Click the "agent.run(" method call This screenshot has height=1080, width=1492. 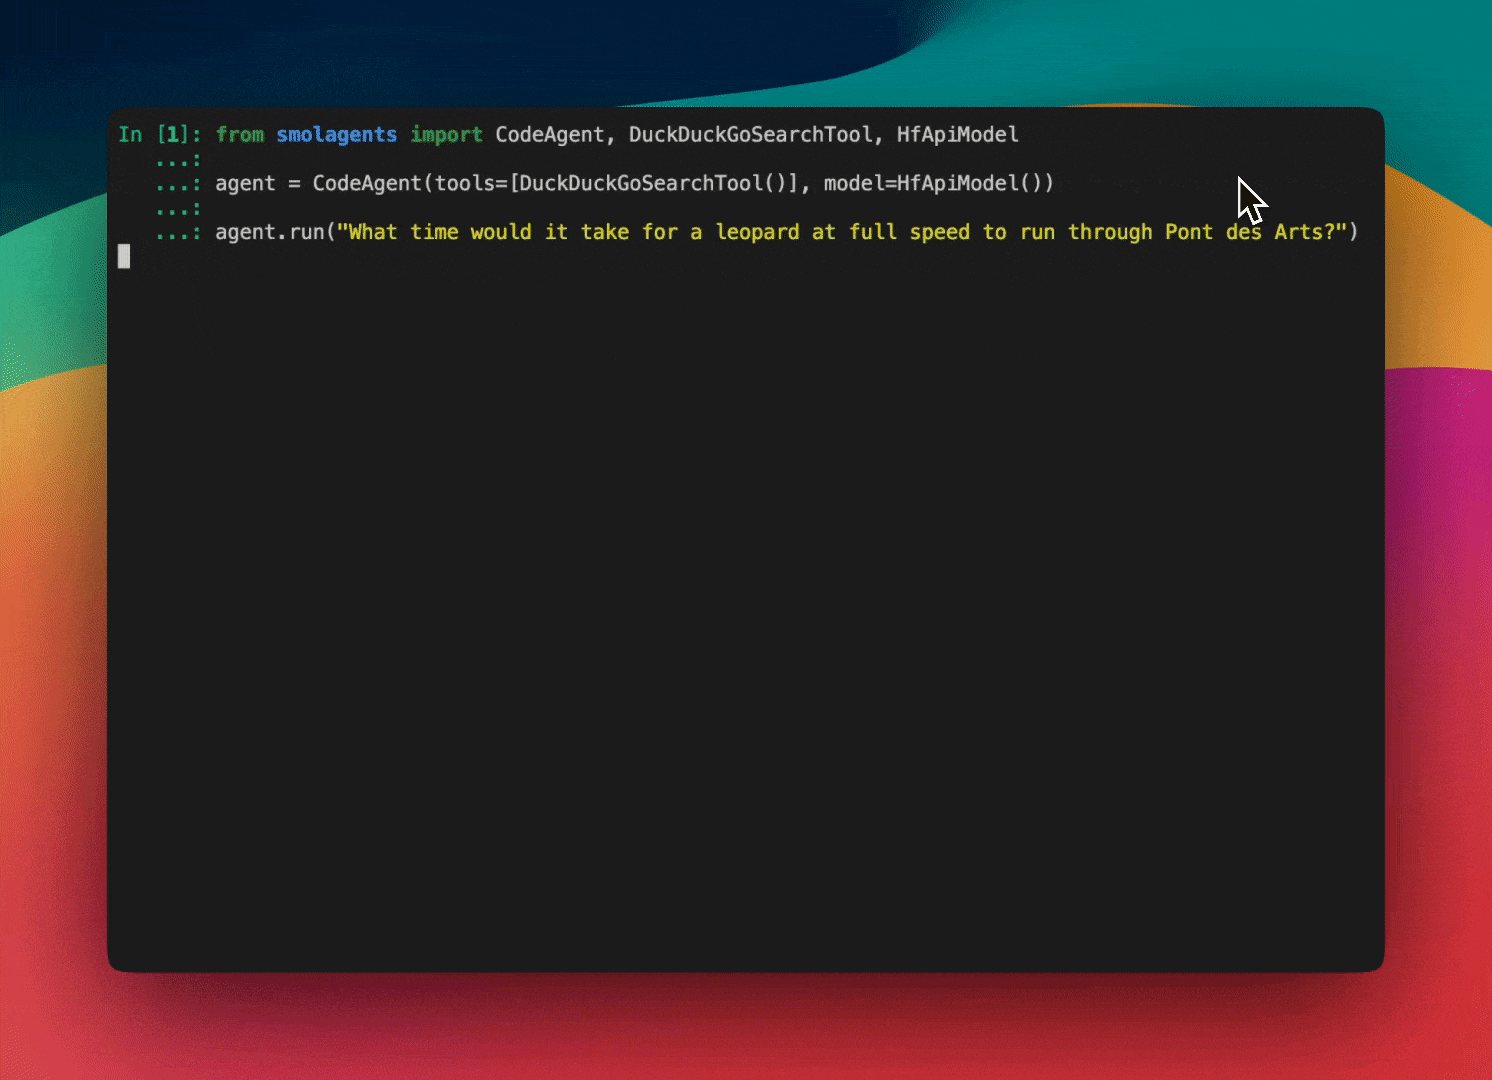point(274,233)
